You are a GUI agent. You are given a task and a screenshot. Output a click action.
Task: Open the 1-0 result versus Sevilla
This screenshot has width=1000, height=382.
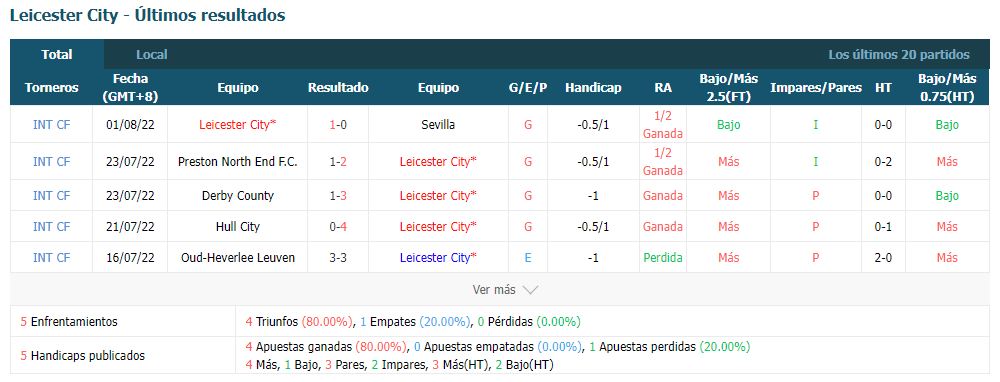(338, 125)
